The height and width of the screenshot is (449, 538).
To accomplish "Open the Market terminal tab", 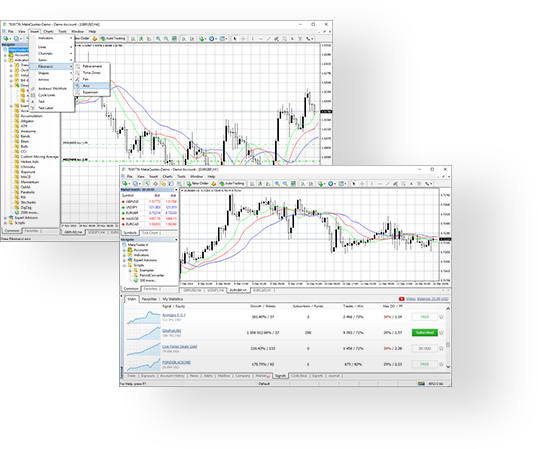I will [263, 376].
